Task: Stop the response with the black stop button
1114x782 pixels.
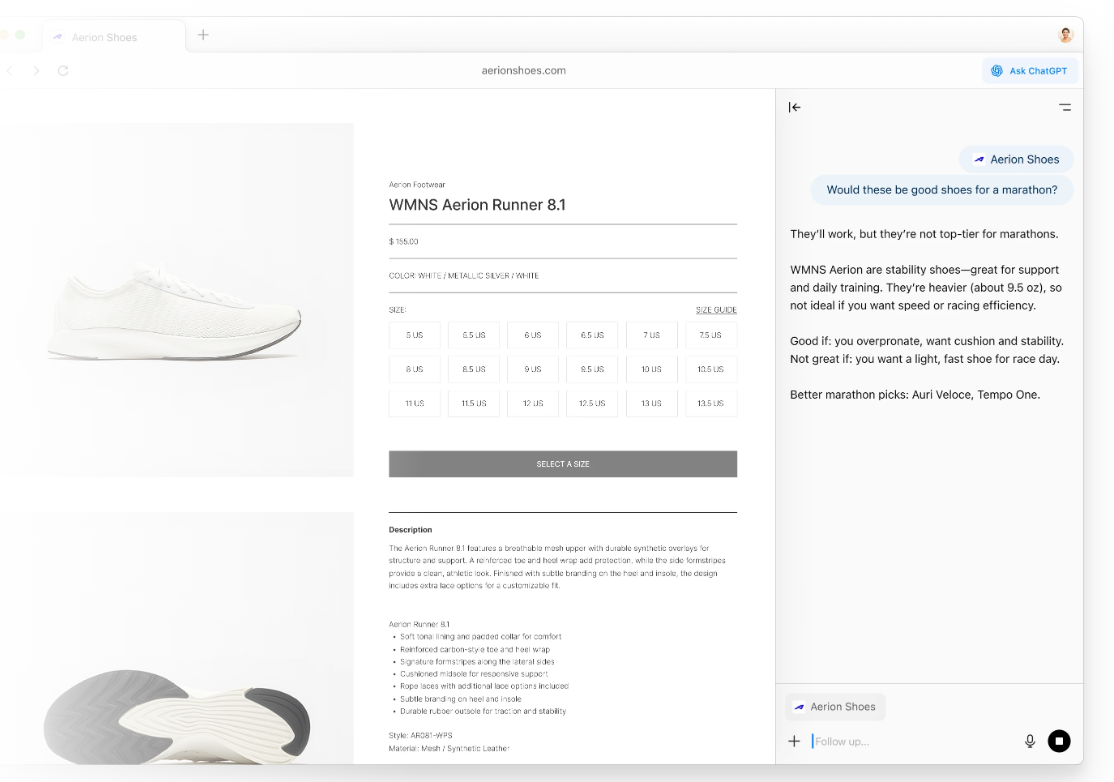Action: coord(1059,741)
